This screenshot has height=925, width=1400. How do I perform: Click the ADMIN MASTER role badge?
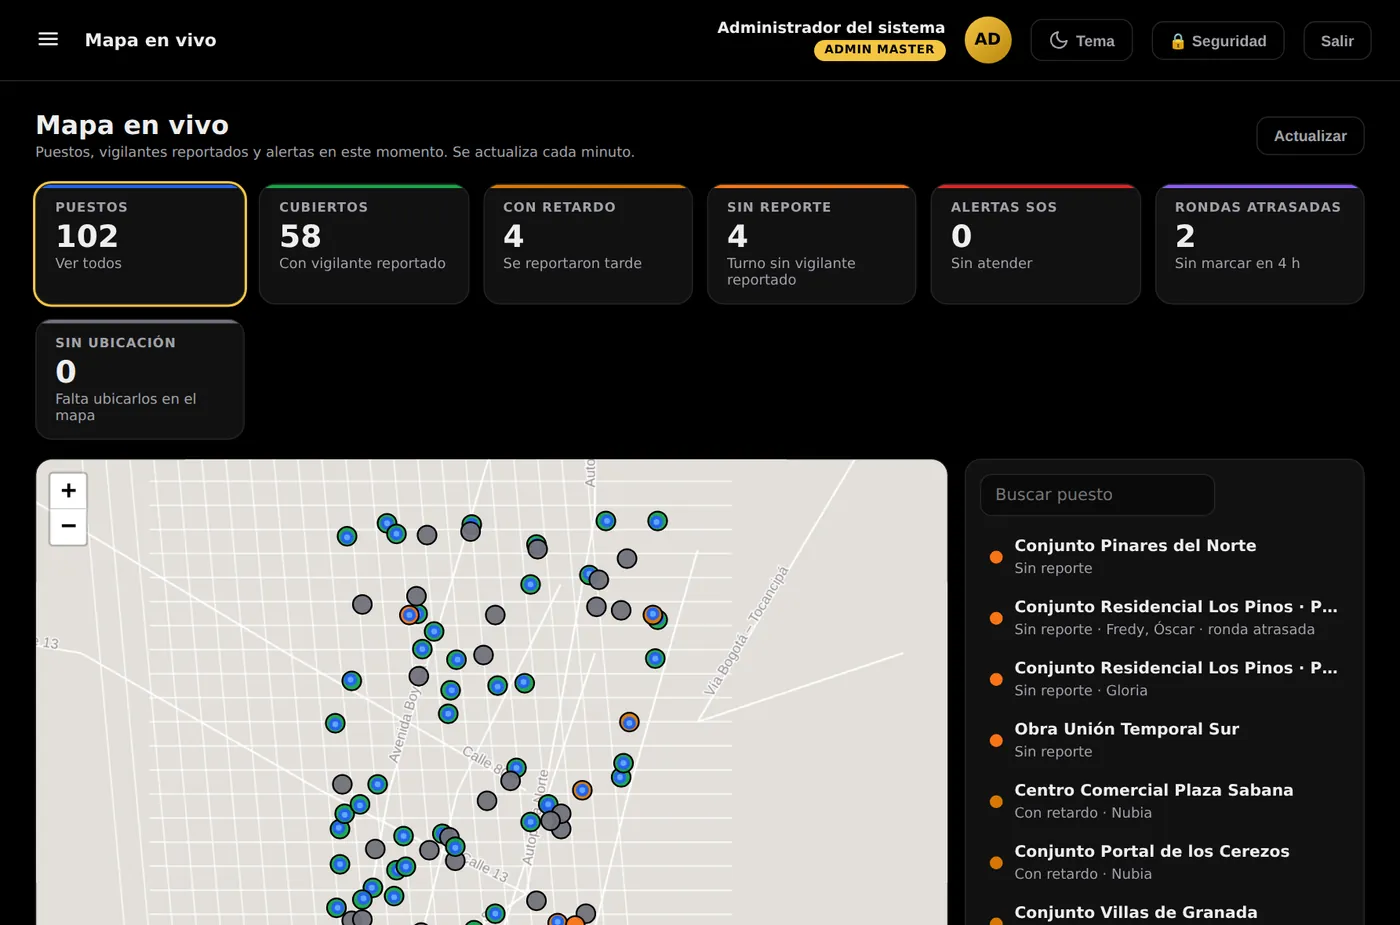[x=879, y=50]
